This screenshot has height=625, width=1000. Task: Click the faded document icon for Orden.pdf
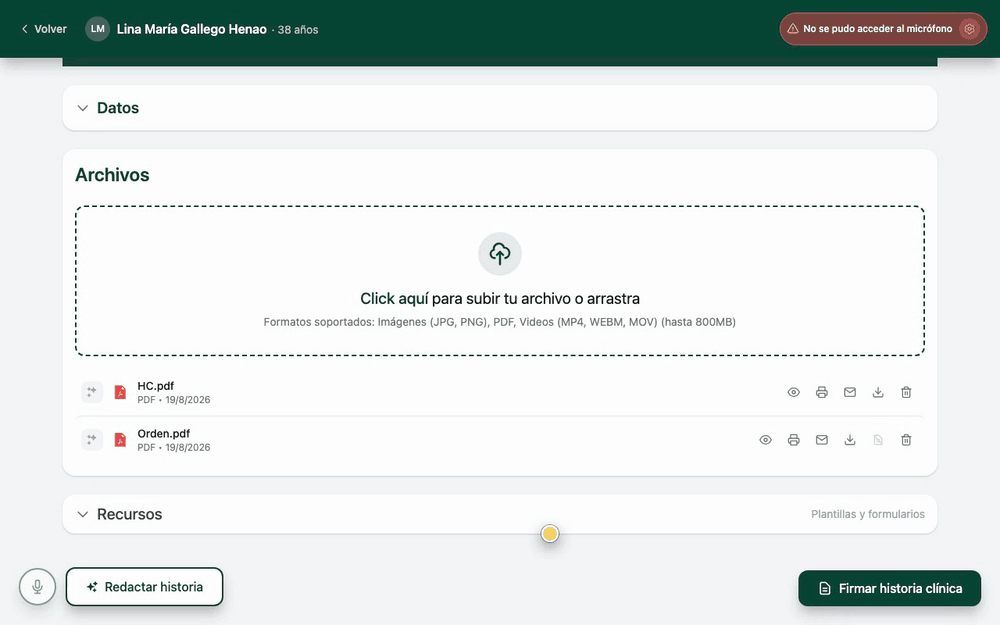pyautogui.click(x=878, y=440)
